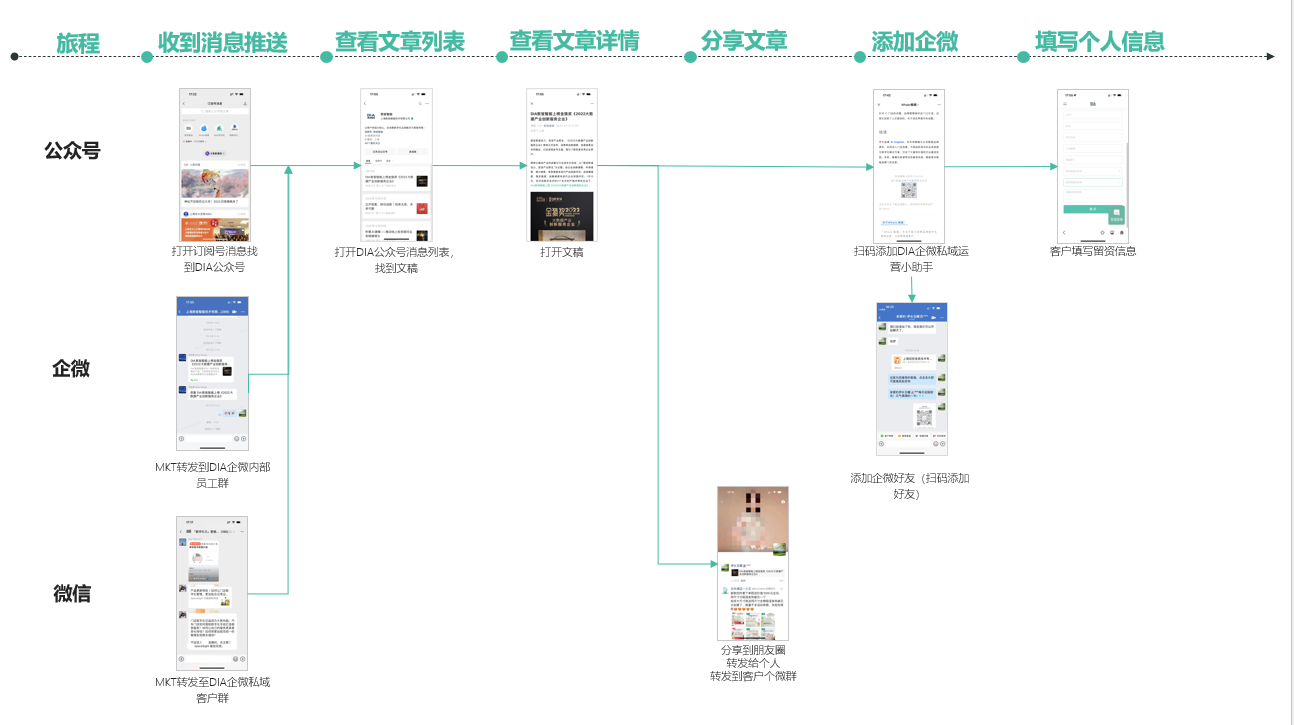Open the Moments share phone screenshot
Image resolution: width=1294 pixels, height=725 pixels.
coord(753,563)
